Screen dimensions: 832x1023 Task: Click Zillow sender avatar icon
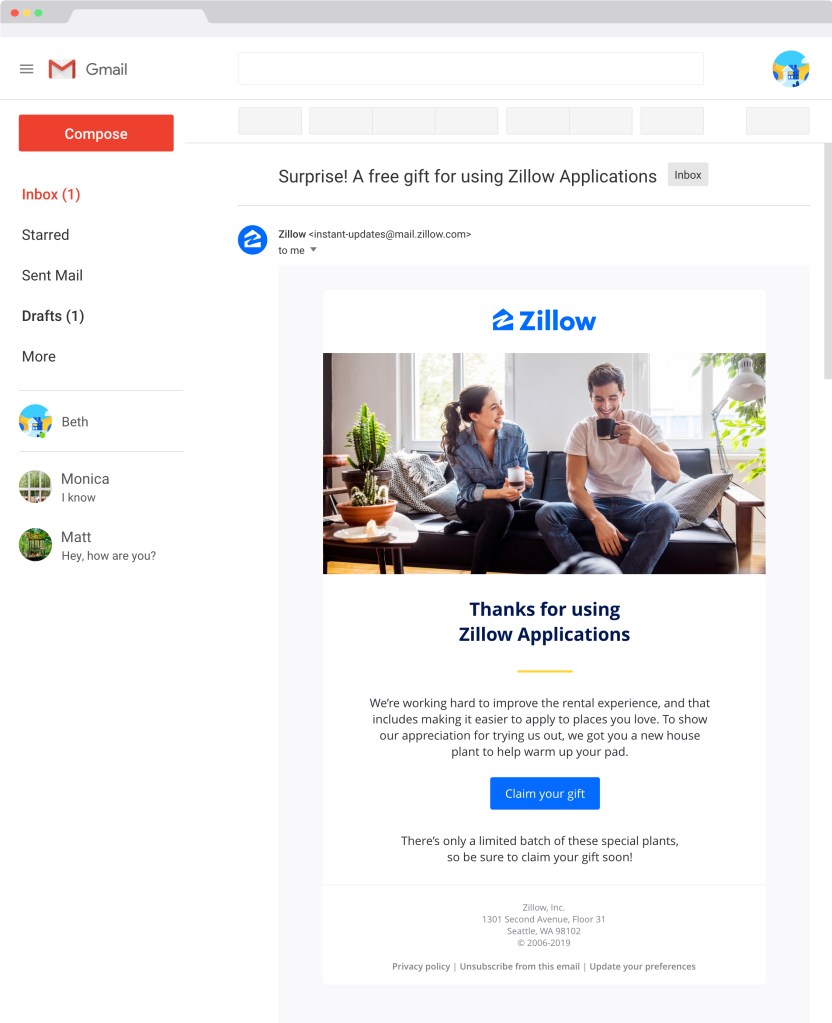click(x=253, y=240)
